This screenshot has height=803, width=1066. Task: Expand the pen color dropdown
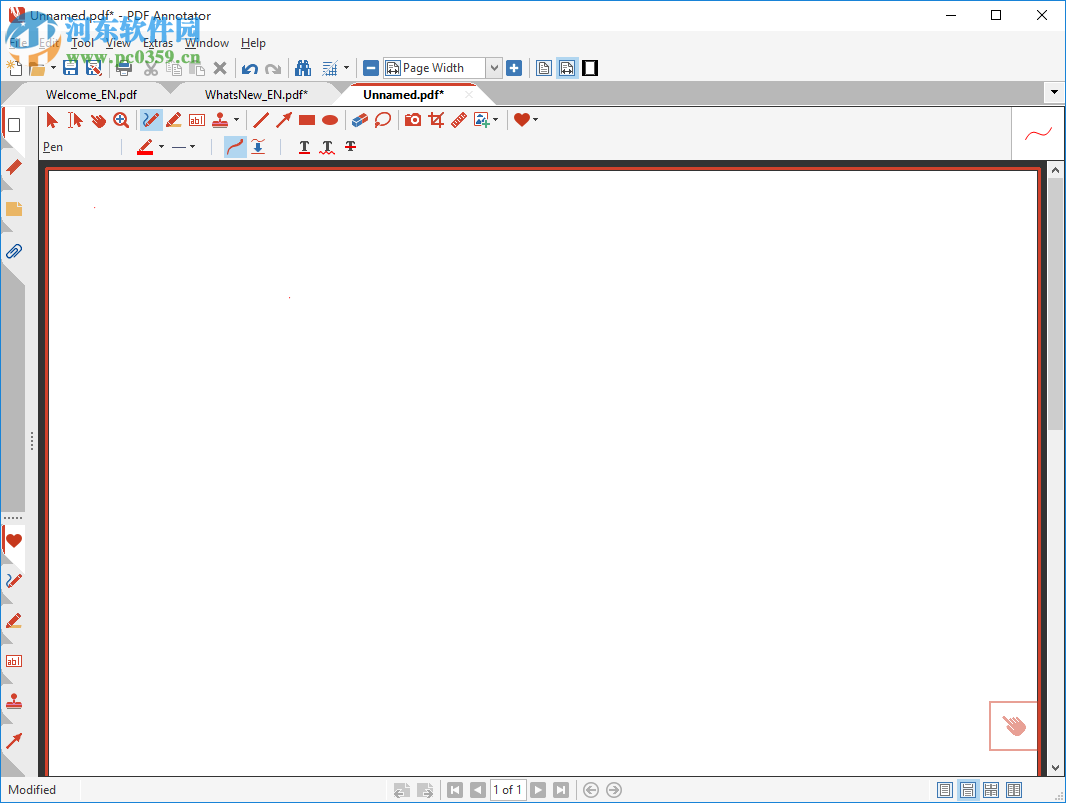[163, 147]
